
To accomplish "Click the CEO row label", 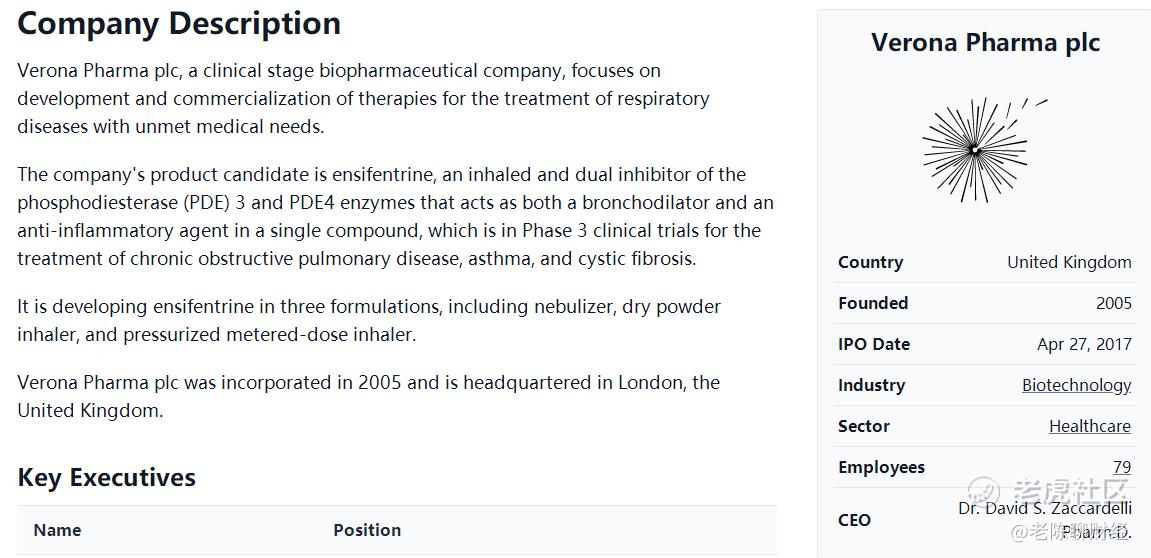I will (x=854, y=520).
